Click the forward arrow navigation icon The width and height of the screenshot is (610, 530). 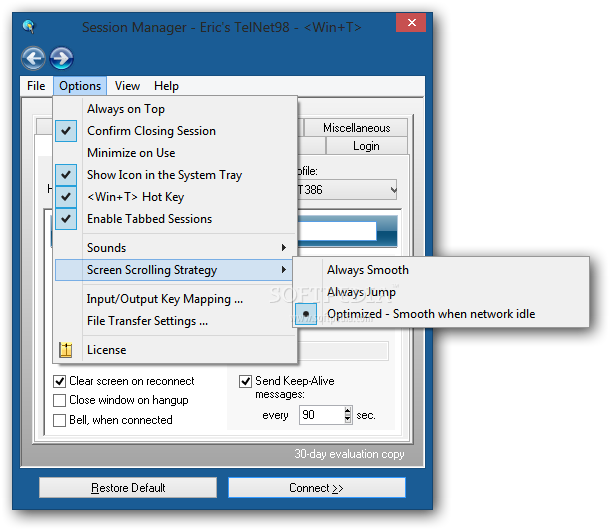(61, 58)
